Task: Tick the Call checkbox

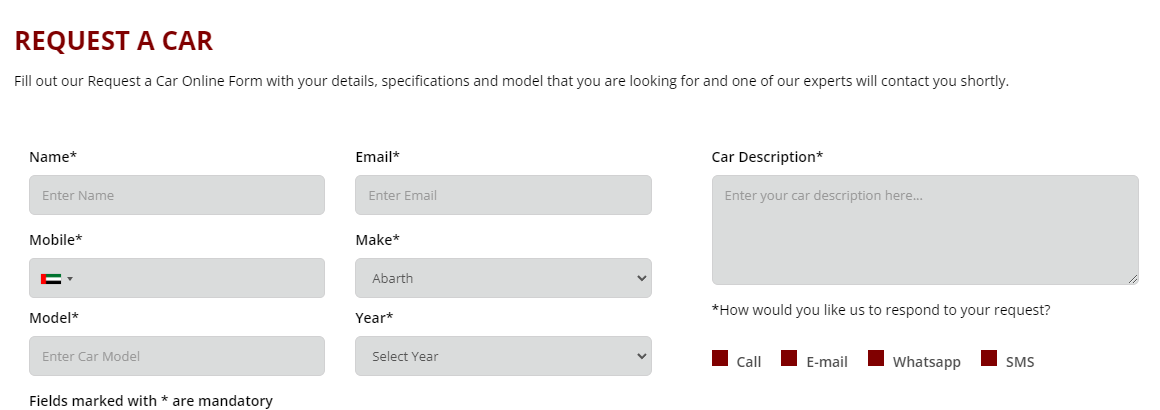Action: pyautogui.click(x=720, y=358)
